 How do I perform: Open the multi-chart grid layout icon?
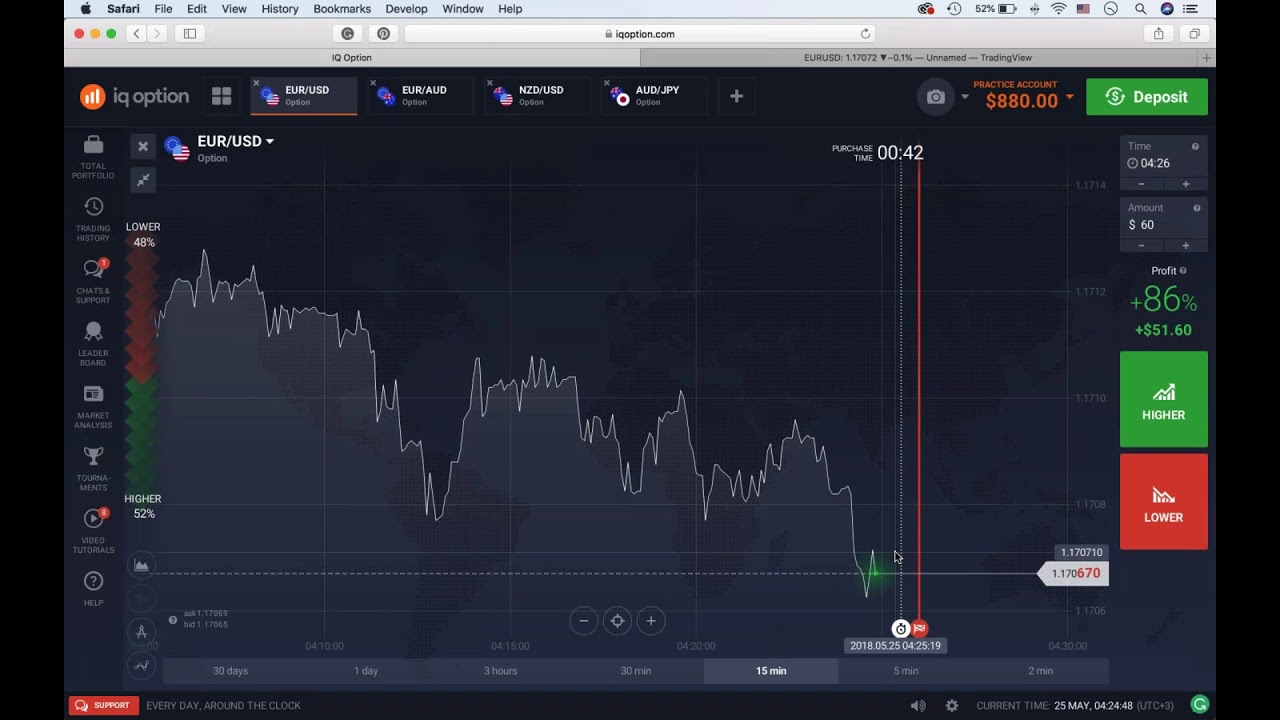point(221,96)
